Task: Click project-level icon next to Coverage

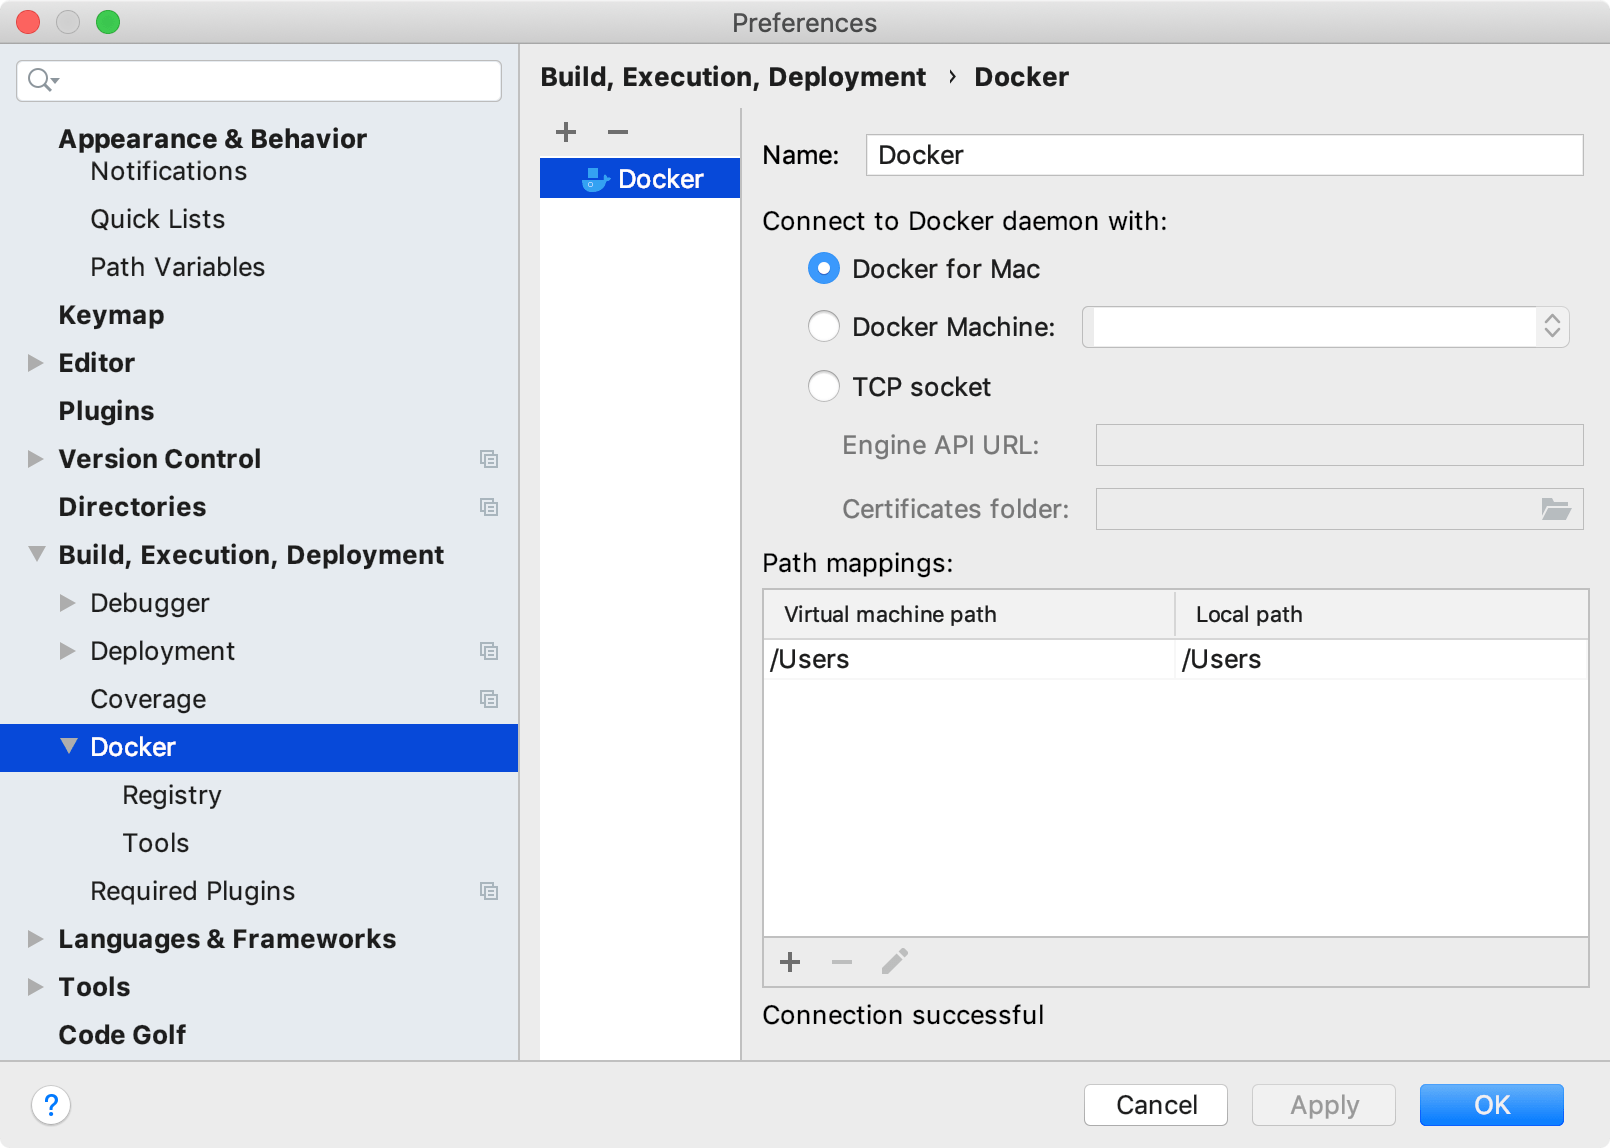Action: click(x=489, y=699)
